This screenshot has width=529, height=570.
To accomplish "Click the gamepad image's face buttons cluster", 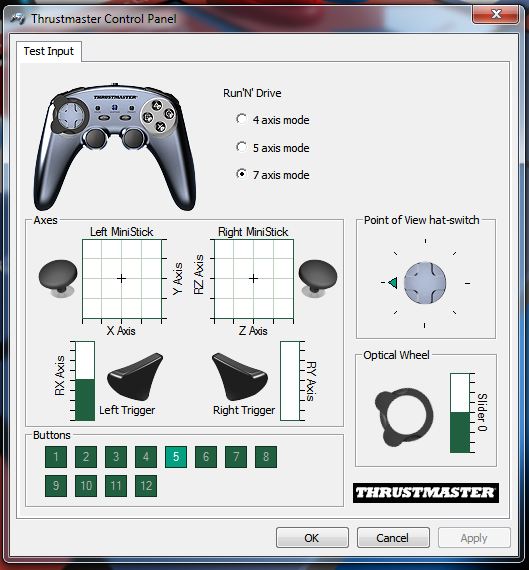I will [159, 116].
